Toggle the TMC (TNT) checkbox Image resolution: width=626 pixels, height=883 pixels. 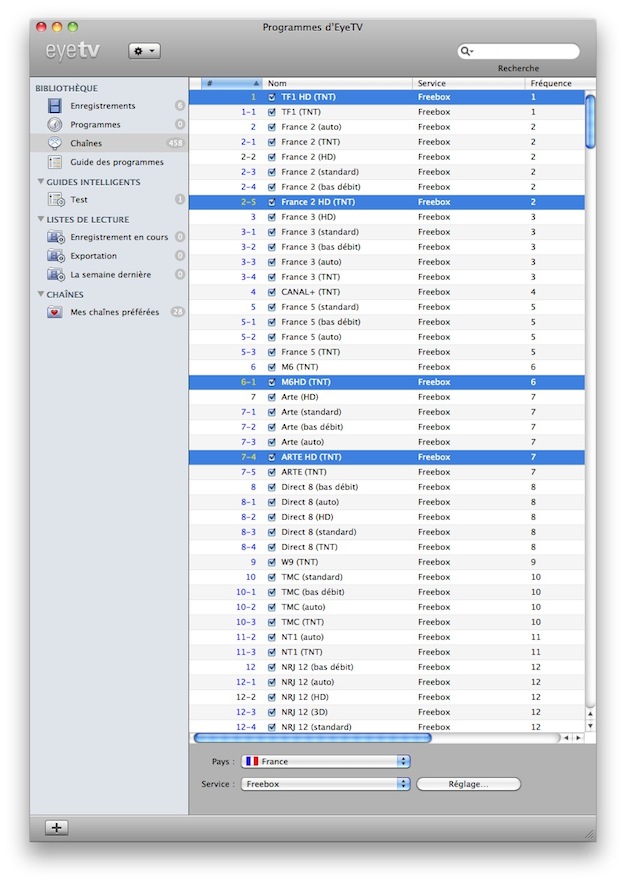[x=272, y=622]
